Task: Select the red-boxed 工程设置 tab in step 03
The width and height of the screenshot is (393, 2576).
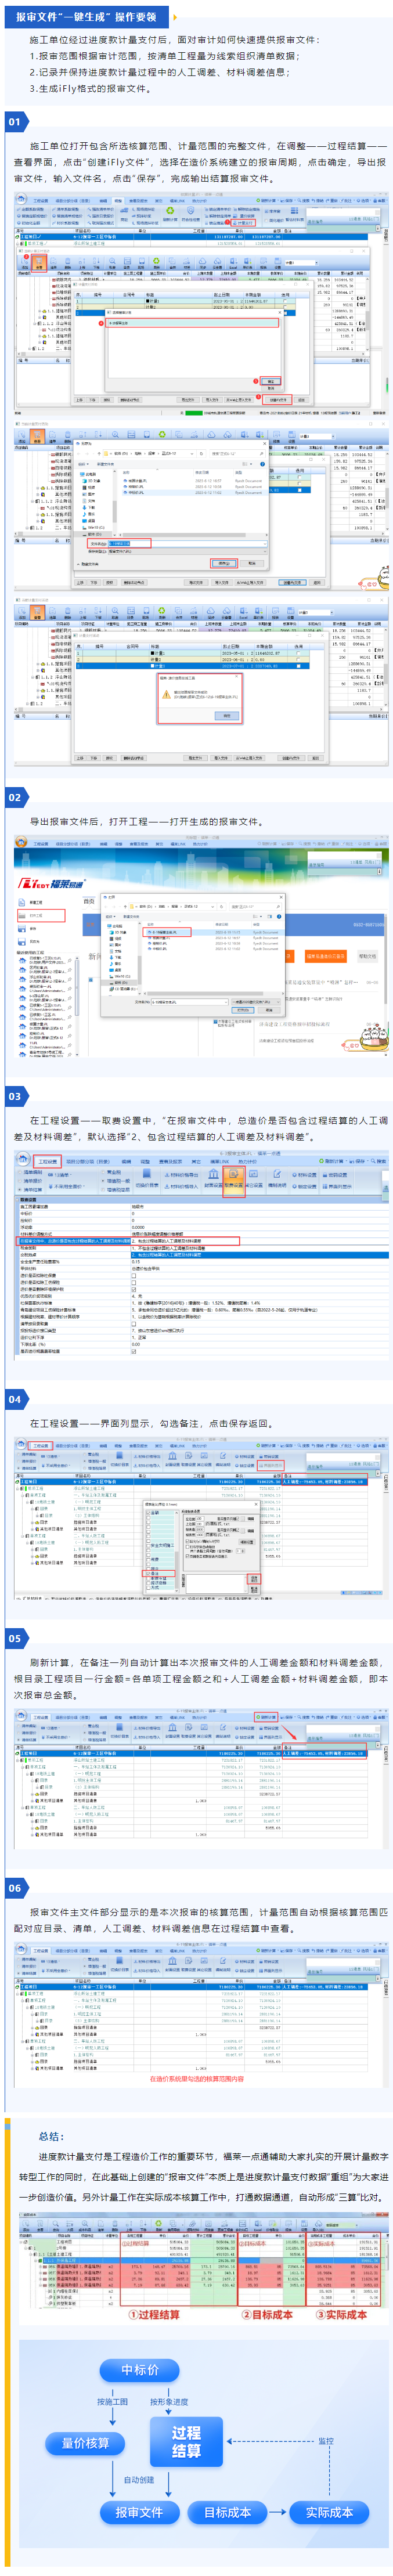Action: coord(46,1162)
